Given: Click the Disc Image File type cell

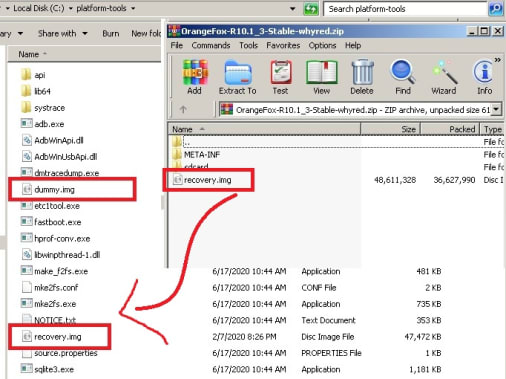Looking at the screenshot, I should tap(327, 337).
